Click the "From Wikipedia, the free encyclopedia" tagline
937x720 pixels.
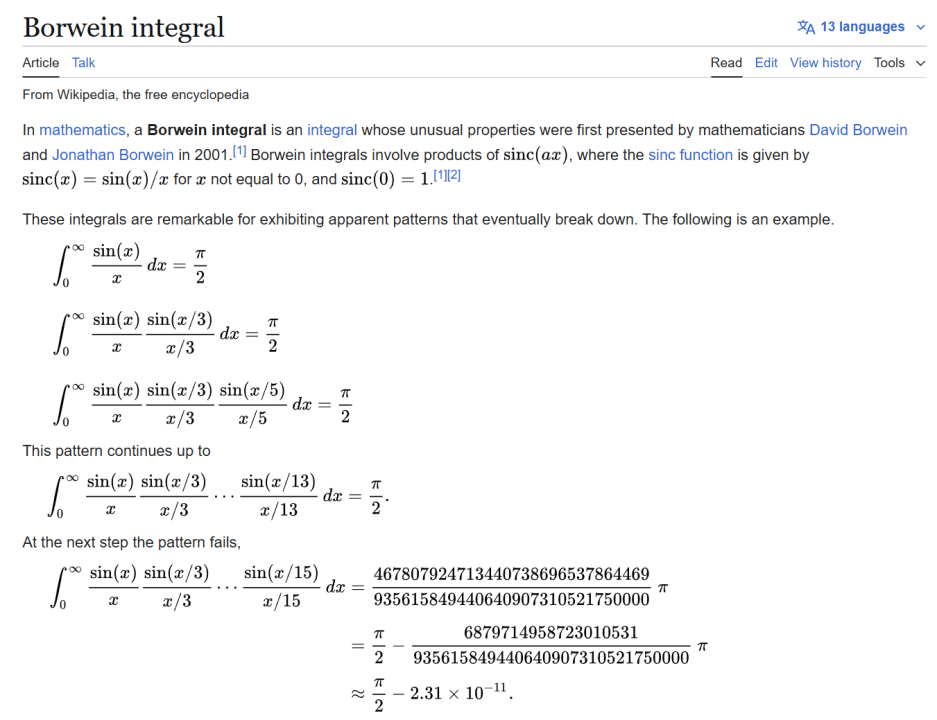[x=136, y=95]
